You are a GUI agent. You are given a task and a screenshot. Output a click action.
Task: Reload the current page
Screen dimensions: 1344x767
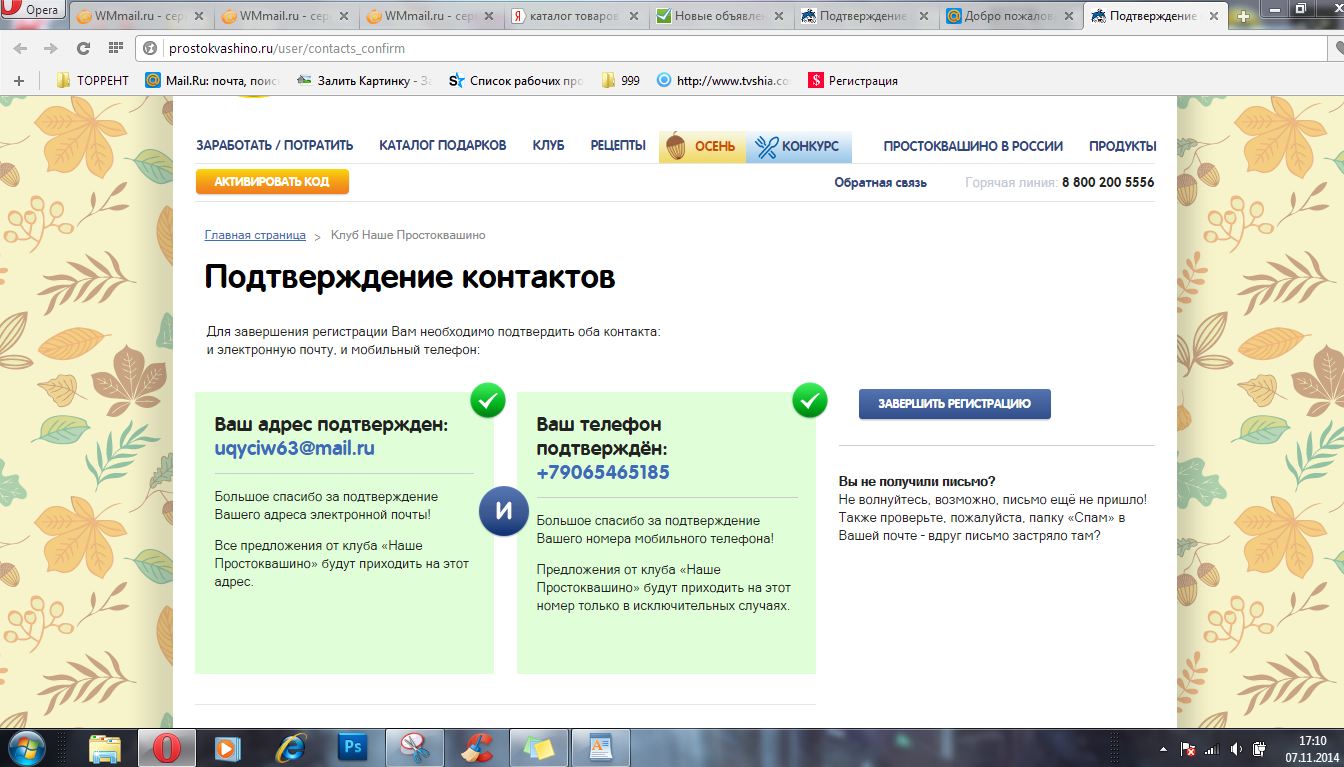(83, 48)
